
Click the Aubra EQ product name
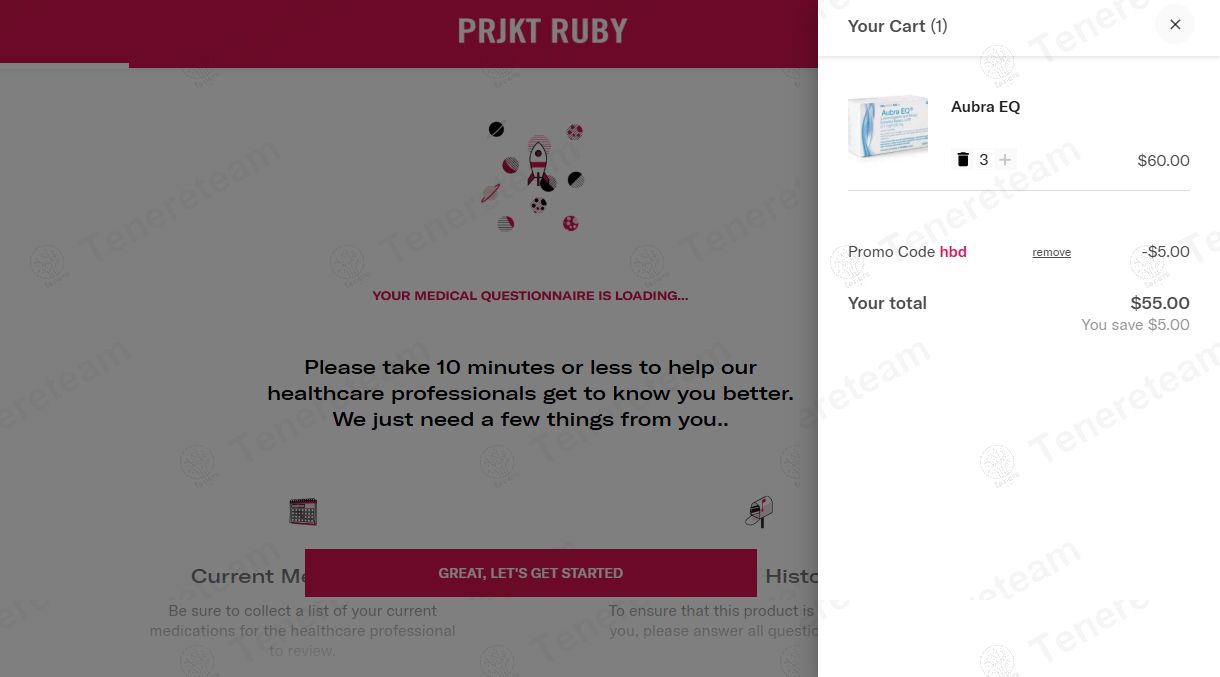985,107
